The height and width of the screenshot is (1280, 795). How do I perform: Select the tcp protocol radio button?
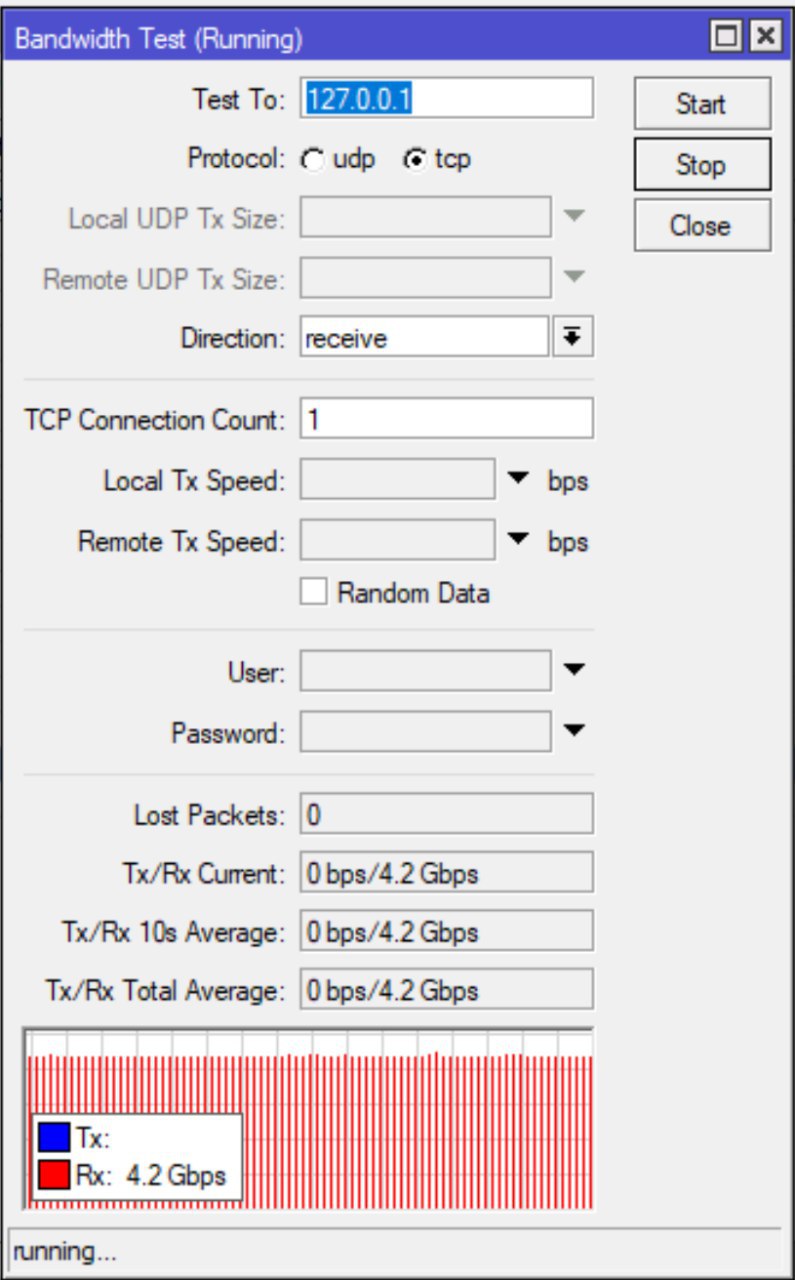414,160
